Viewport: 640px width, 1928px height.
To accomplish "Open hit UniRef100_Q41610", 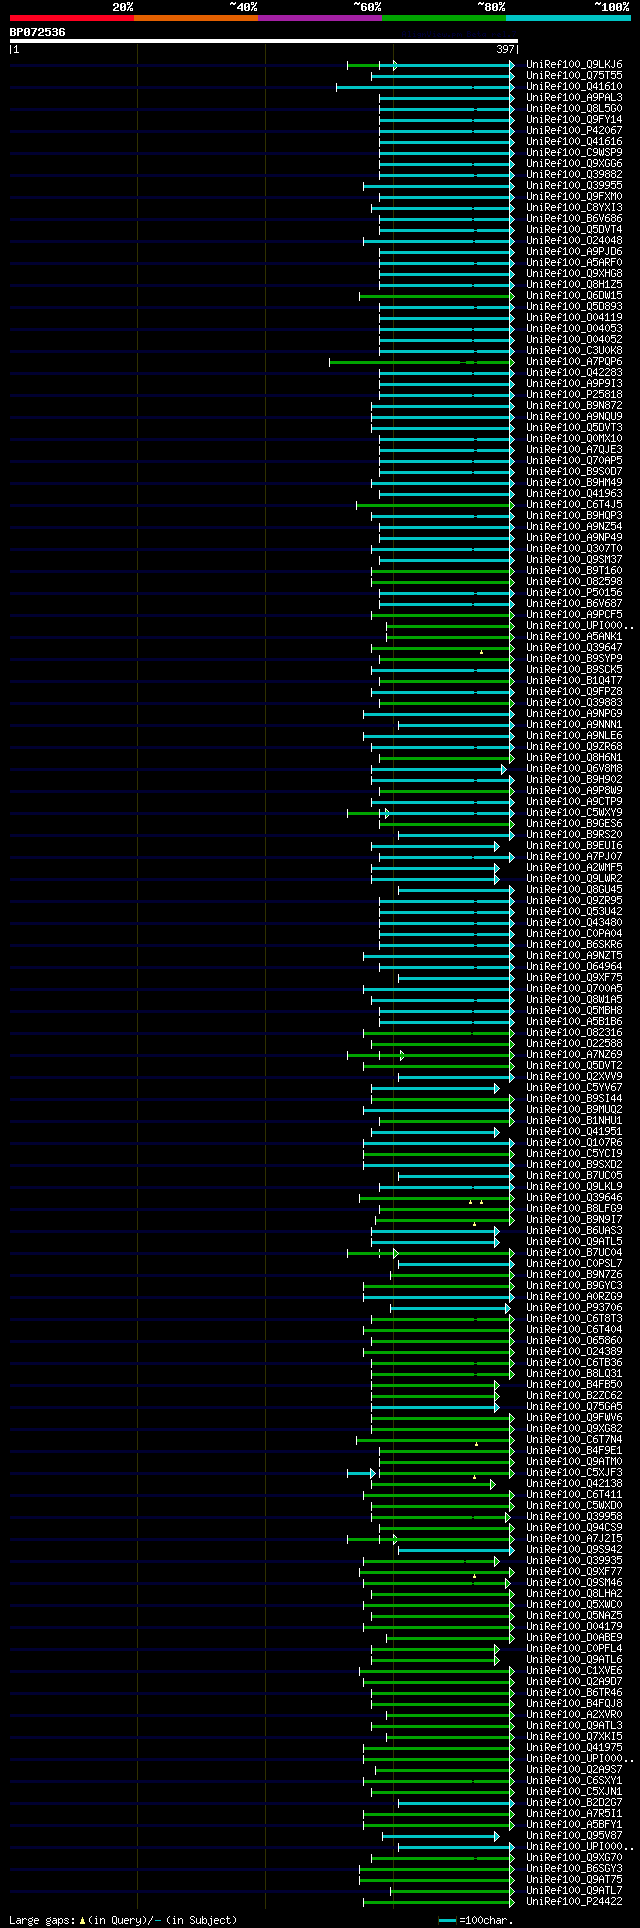I will point(574,86).
